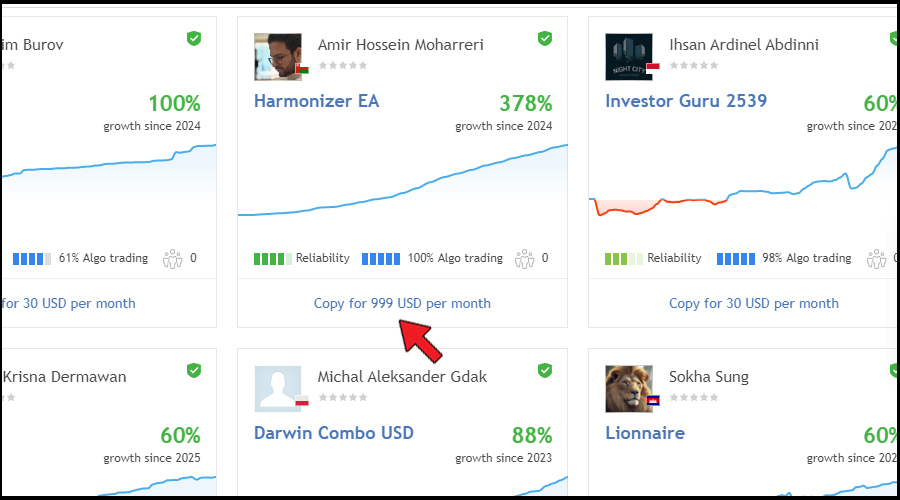Open the Darwin Combo USD signal
The image size is (900, 500).
point(333,433)
